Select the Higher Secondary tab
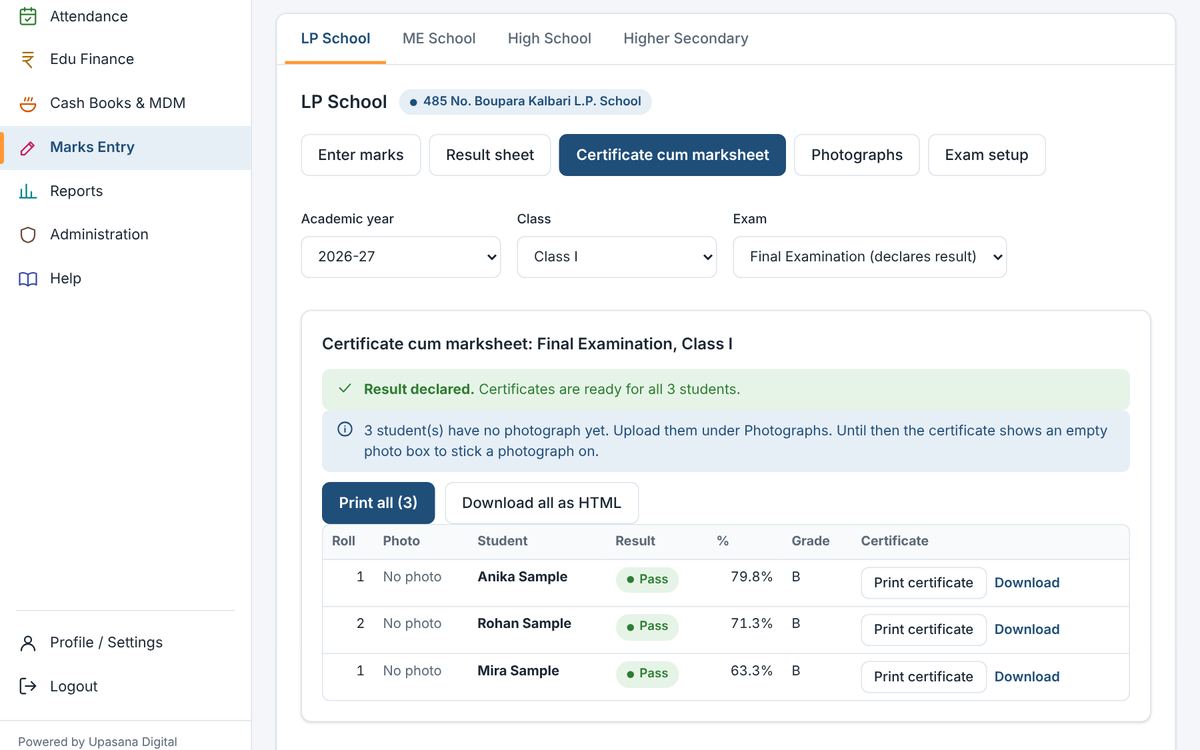Viewport: 1200px width, 750px height. pos(686,39)
